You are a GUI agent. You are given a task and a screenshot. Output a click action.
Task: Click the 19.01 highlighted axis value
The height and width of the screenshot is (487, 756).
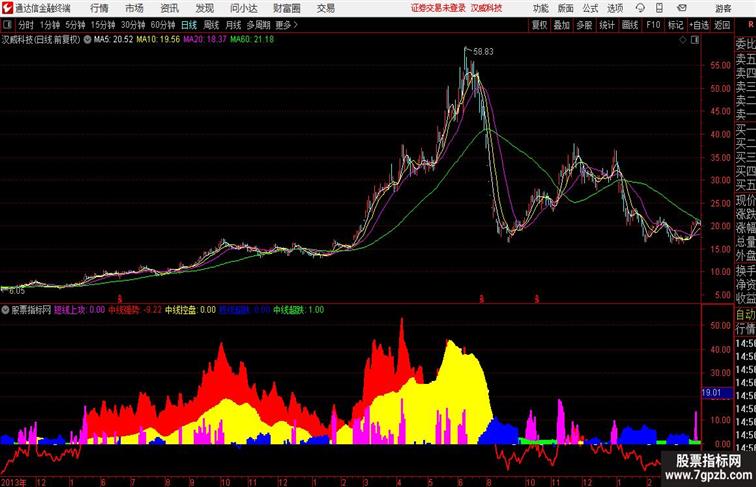click(x=717, y=393)
